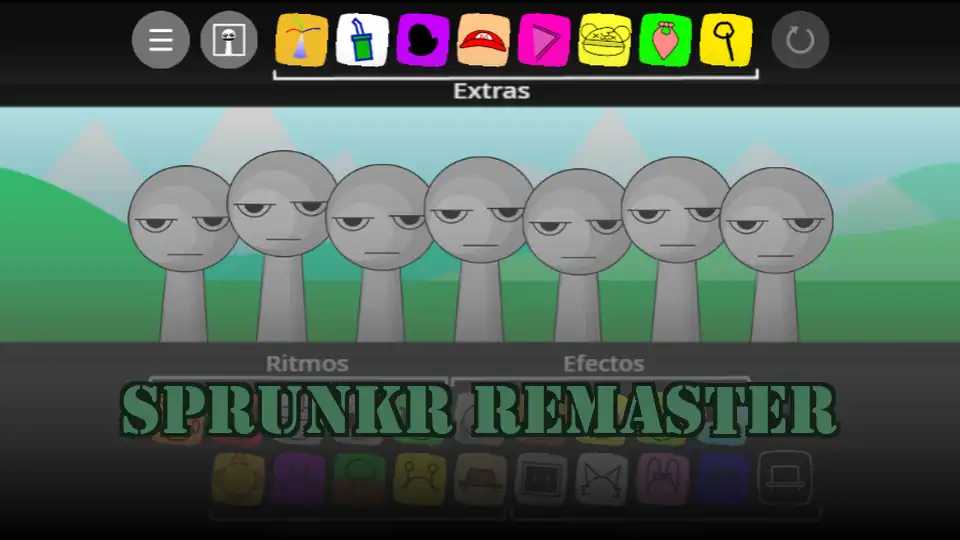Viewport: 960px width, 540px height.
Task: Click the middle gray character
Action: 479,249
